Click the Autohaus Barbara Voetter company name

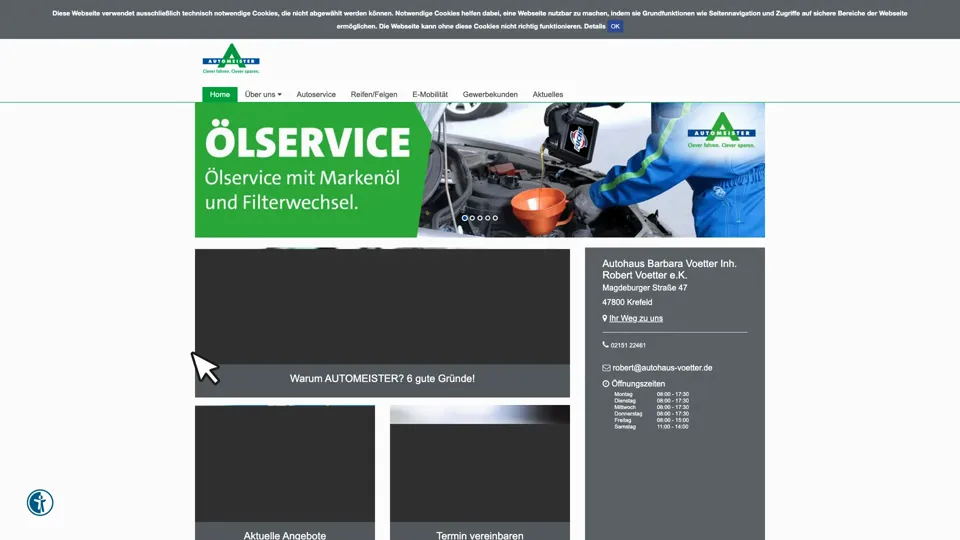[669, 269]
